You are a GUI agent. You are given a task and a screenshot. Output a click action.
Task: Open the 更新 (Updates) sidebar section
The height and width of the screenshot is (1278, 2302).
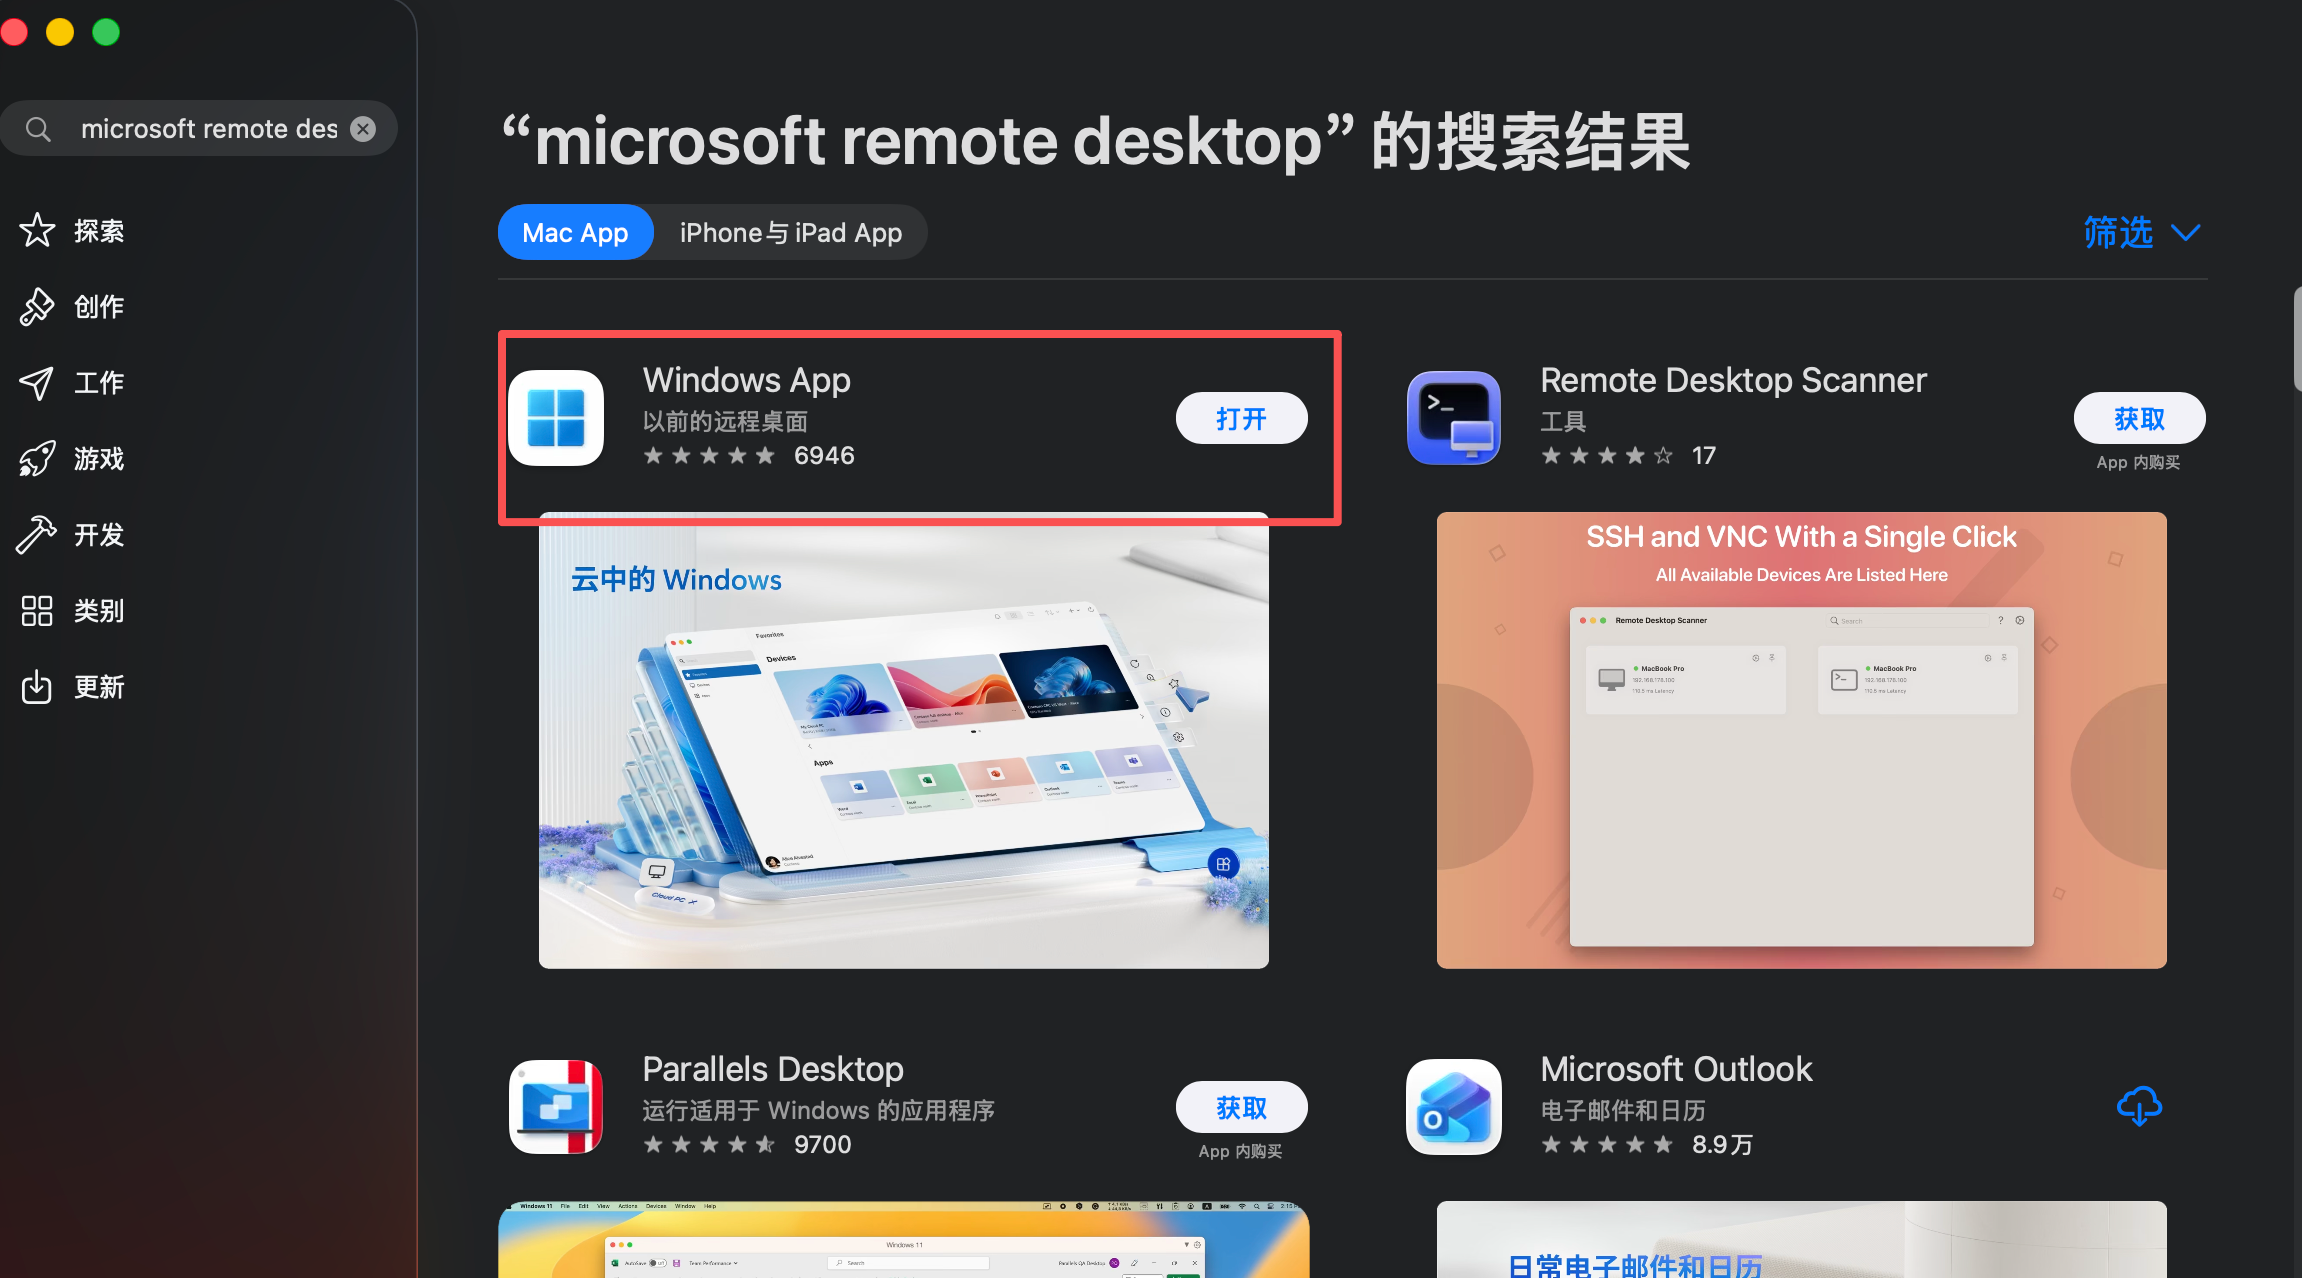coord(72,687)
